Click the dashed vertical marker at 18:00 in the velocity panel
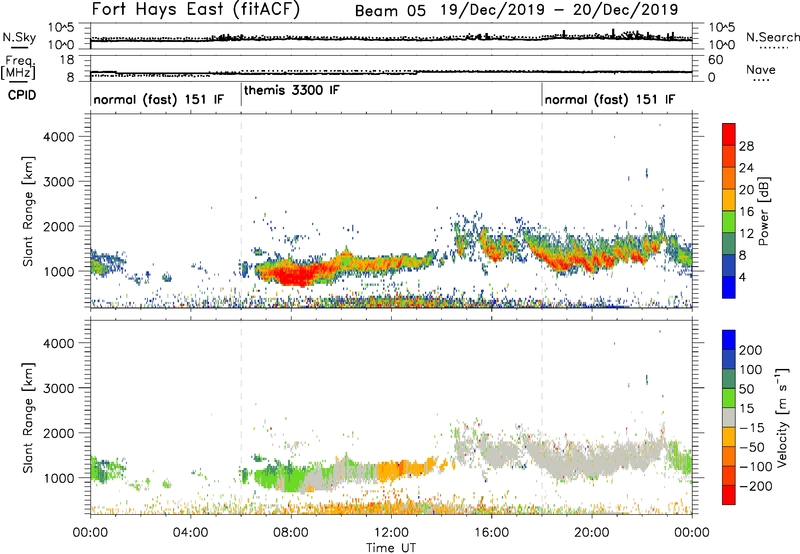Viewport: 800px width, 554px height. tap(542, 417)
